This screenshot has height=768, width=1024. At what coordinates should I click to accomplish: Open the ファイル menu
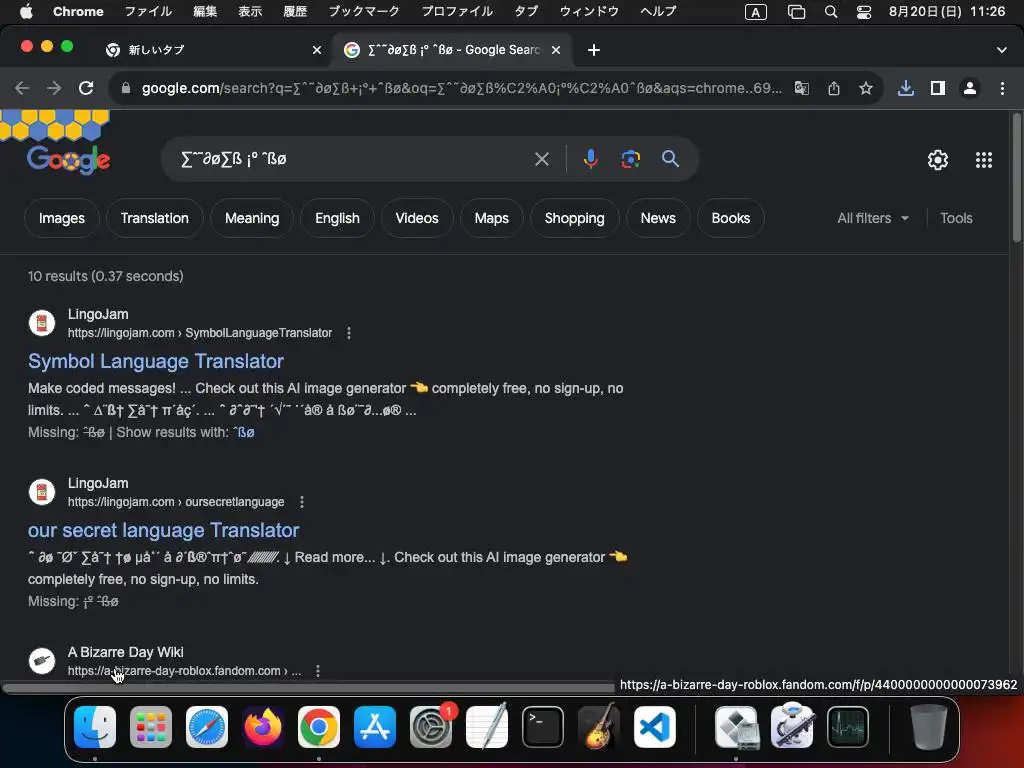click(x=148, y=11)
